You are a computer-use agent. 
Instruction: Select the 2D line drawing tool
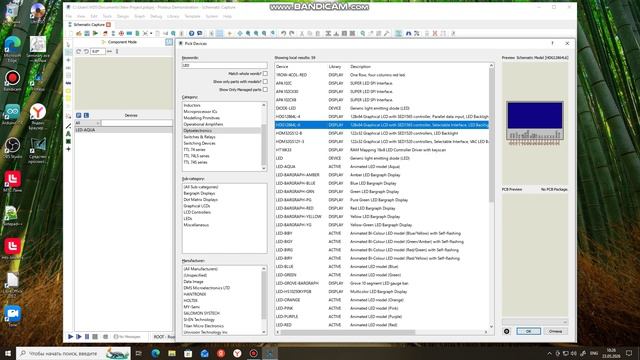tap(68, 126)
